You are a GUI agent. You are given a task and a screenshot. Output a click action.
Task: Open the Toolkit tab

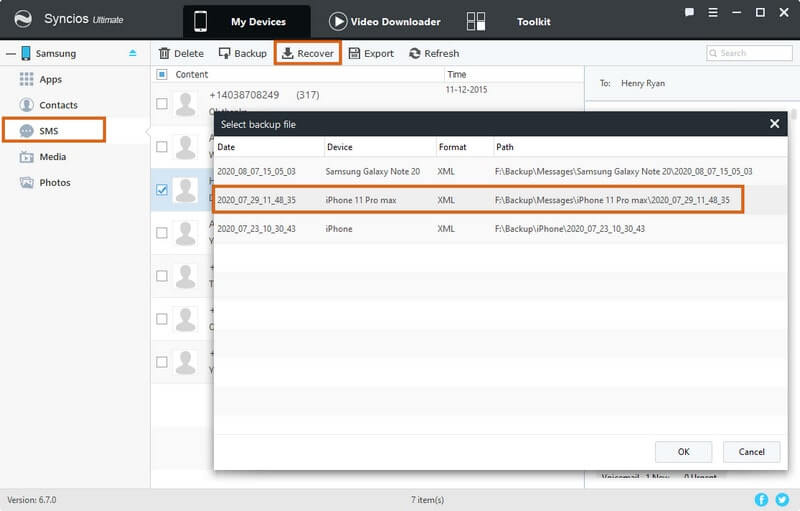point(533,22)
